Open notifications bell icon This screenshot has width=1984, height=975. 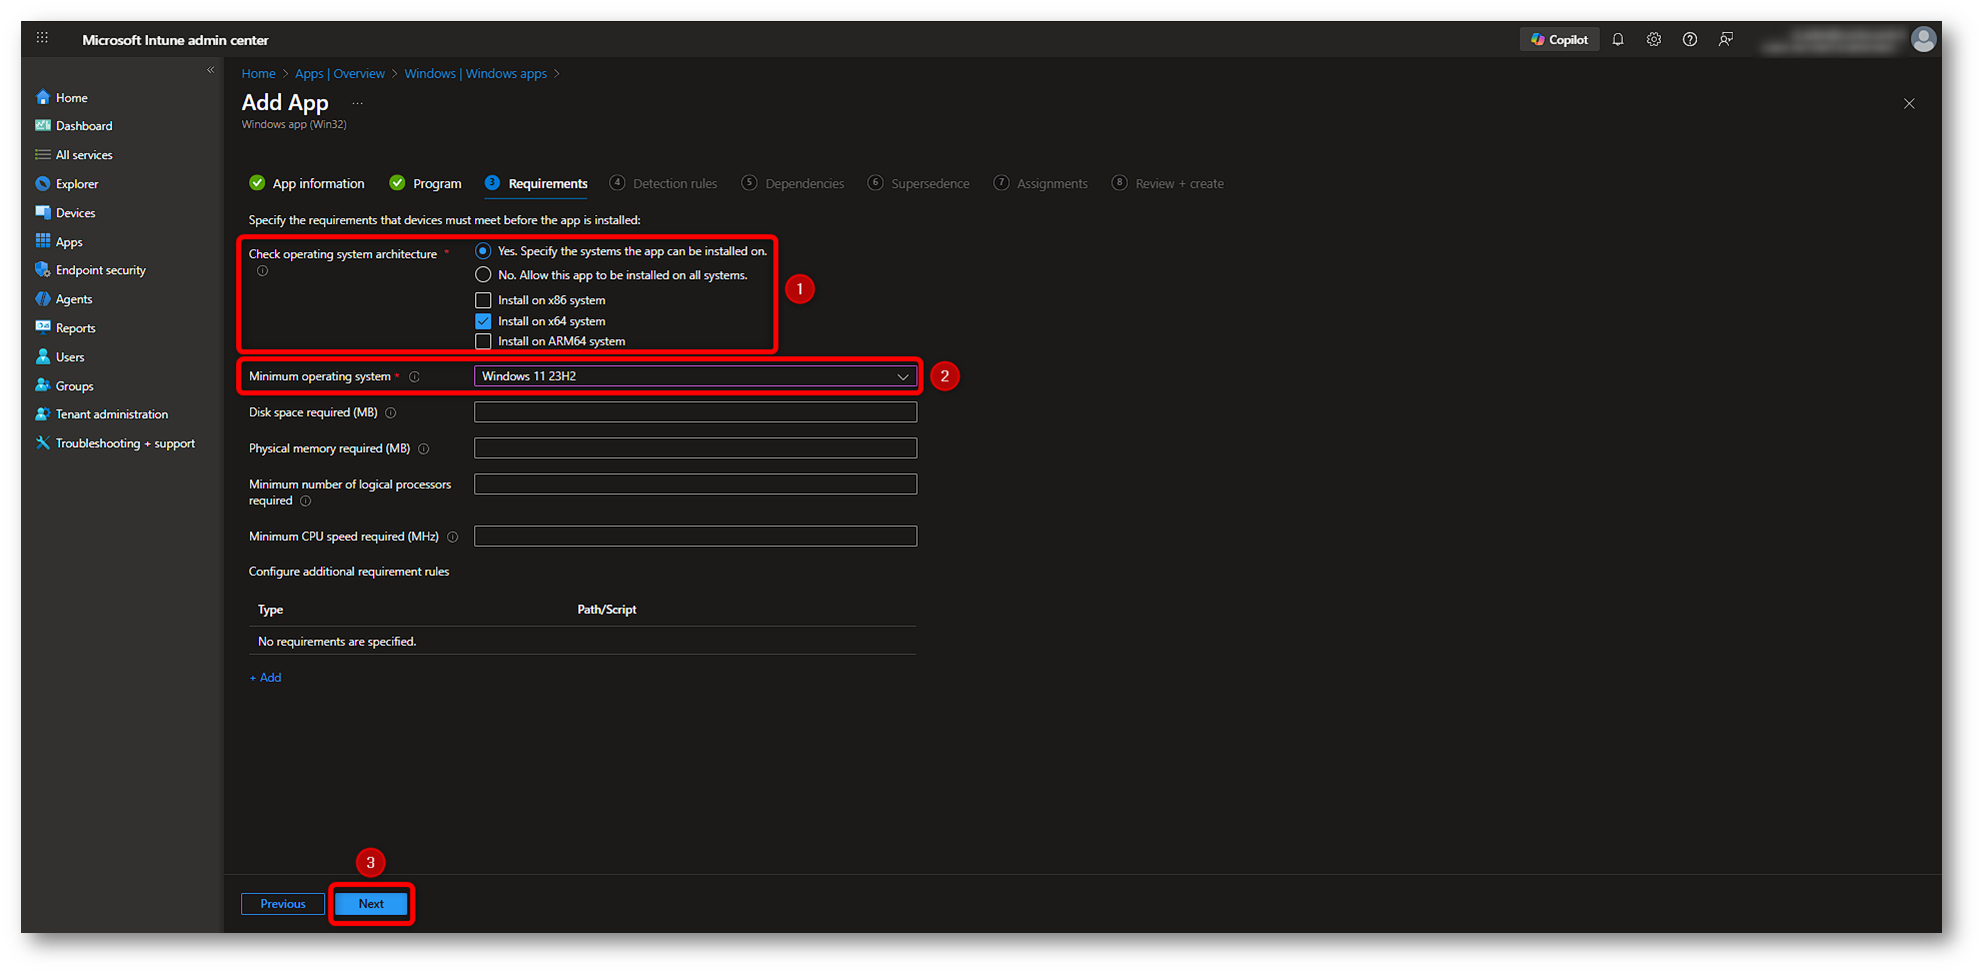(1618, 40)
